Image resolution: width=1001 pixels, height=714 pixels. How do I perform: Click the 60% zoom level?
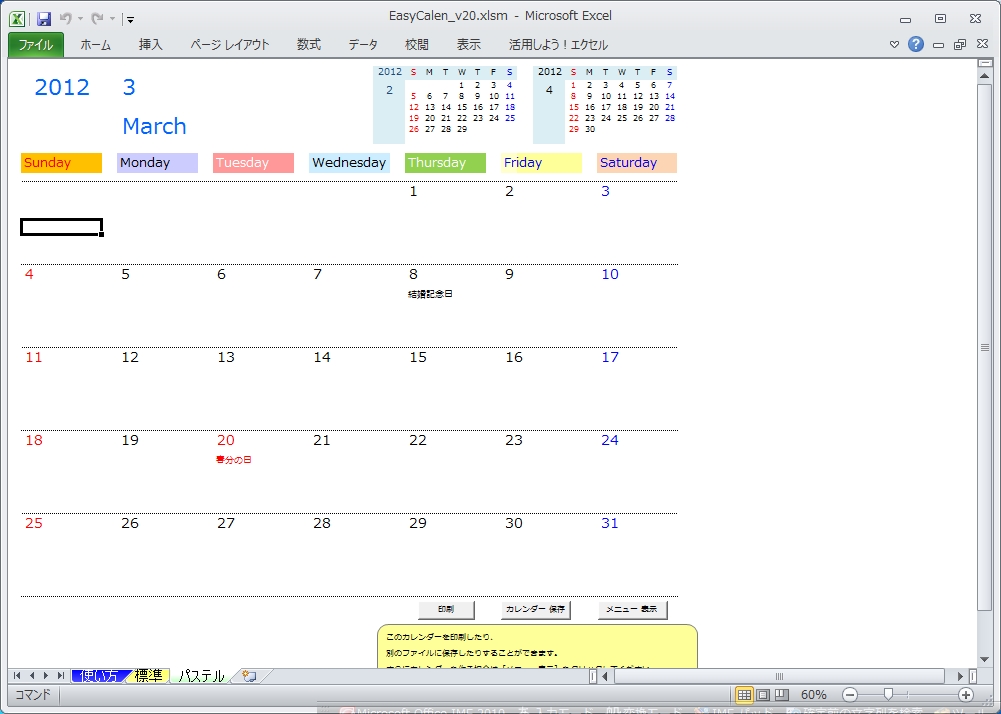tap(813, 695)
